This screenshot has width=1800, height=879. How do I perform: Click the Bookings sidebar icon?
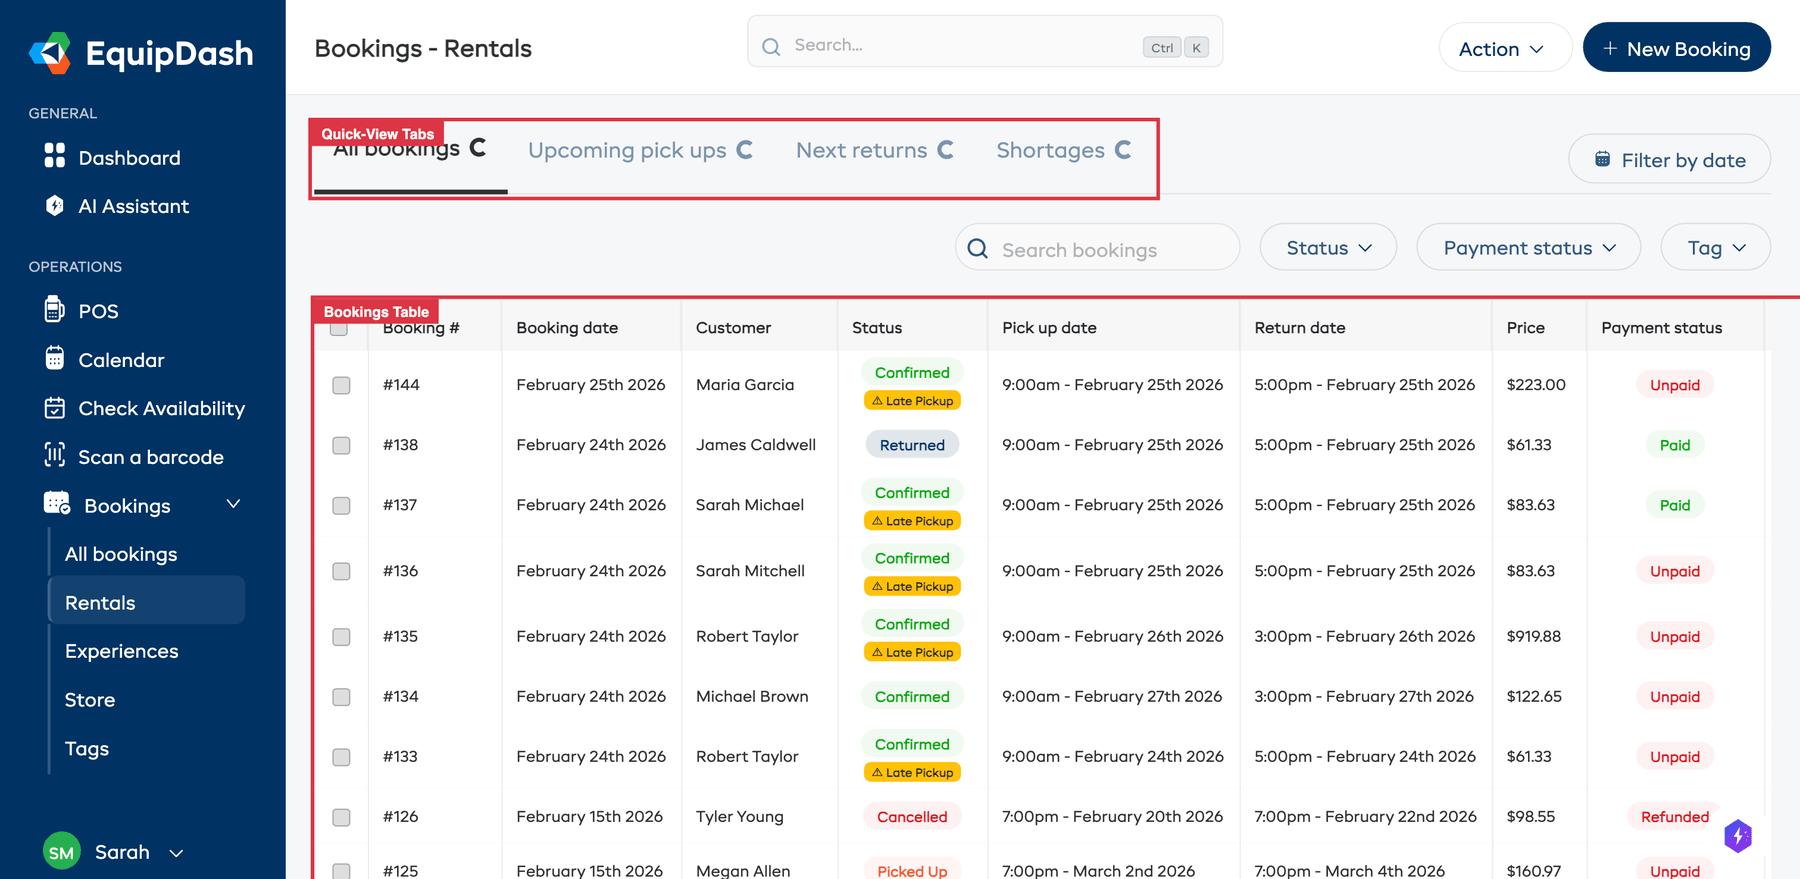tap(57, 503)
